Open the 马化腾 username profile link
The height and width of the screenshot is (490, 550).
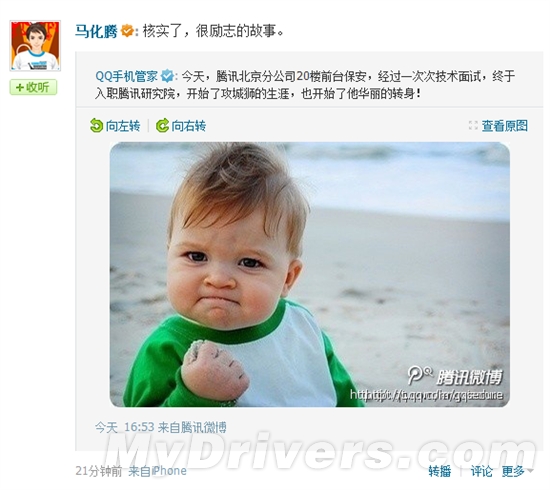pyautogui.click(x=96, y=31)
